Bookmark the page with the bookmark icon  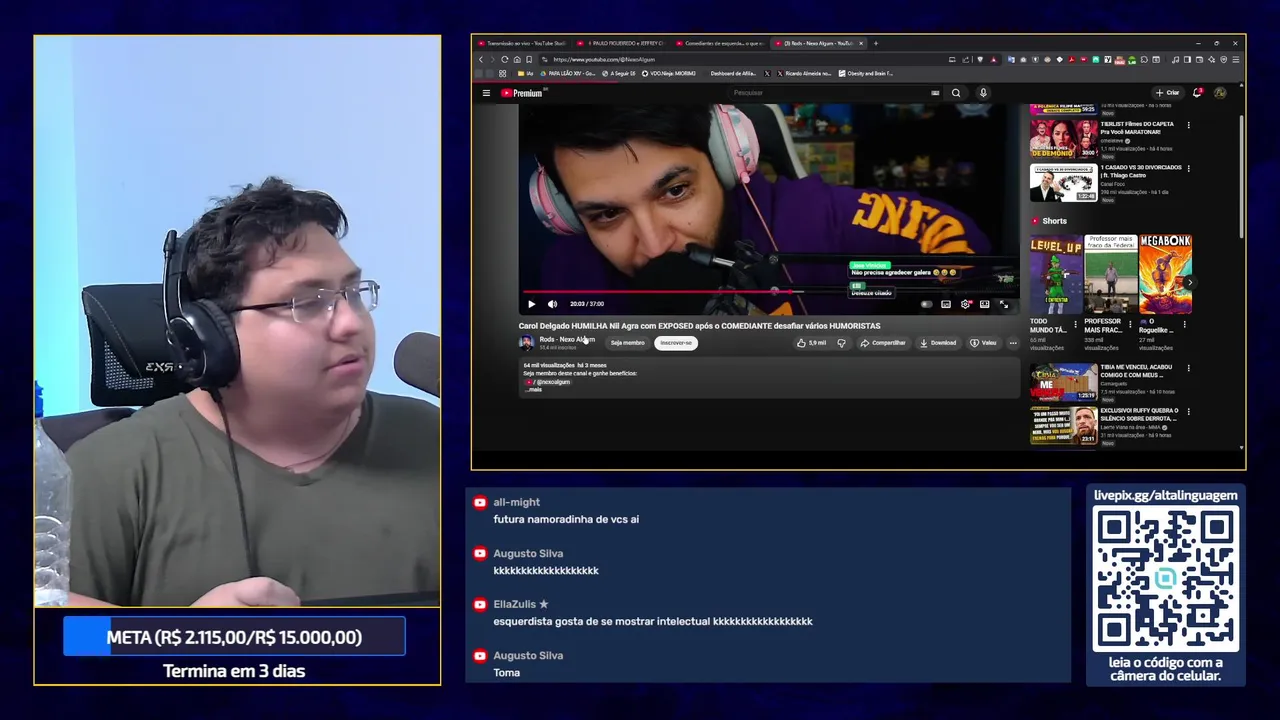click(529, 59)
